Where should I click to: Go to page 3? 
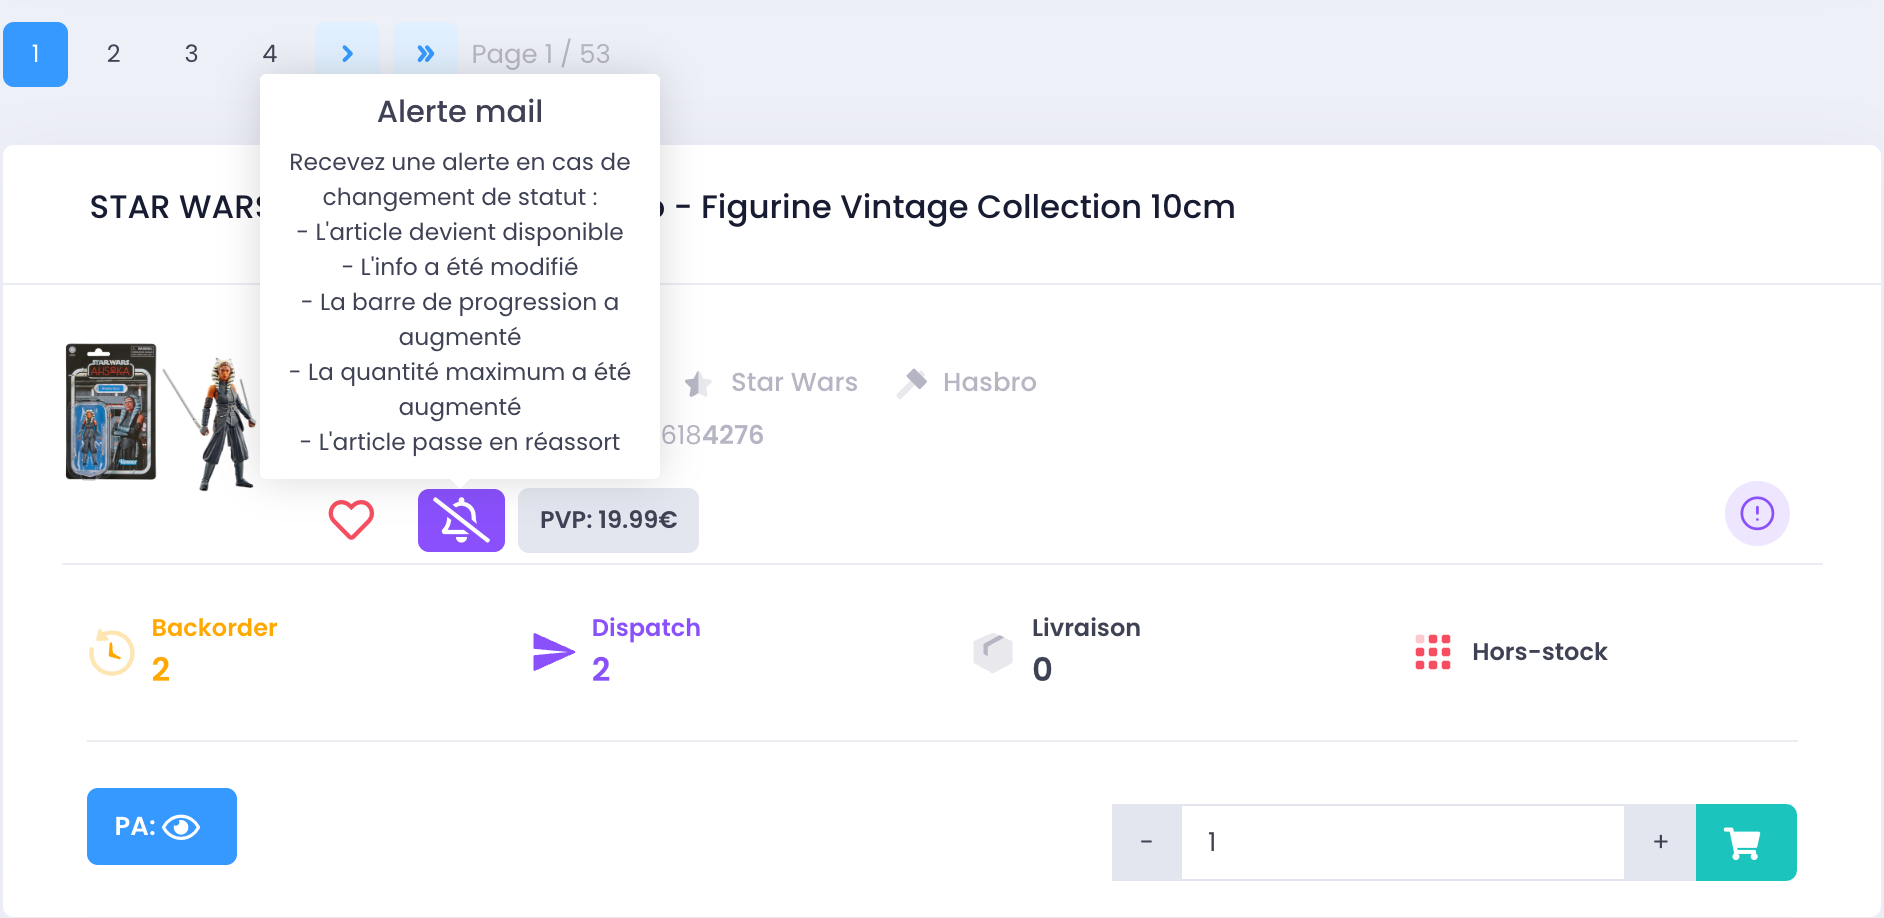pos(191,54)
